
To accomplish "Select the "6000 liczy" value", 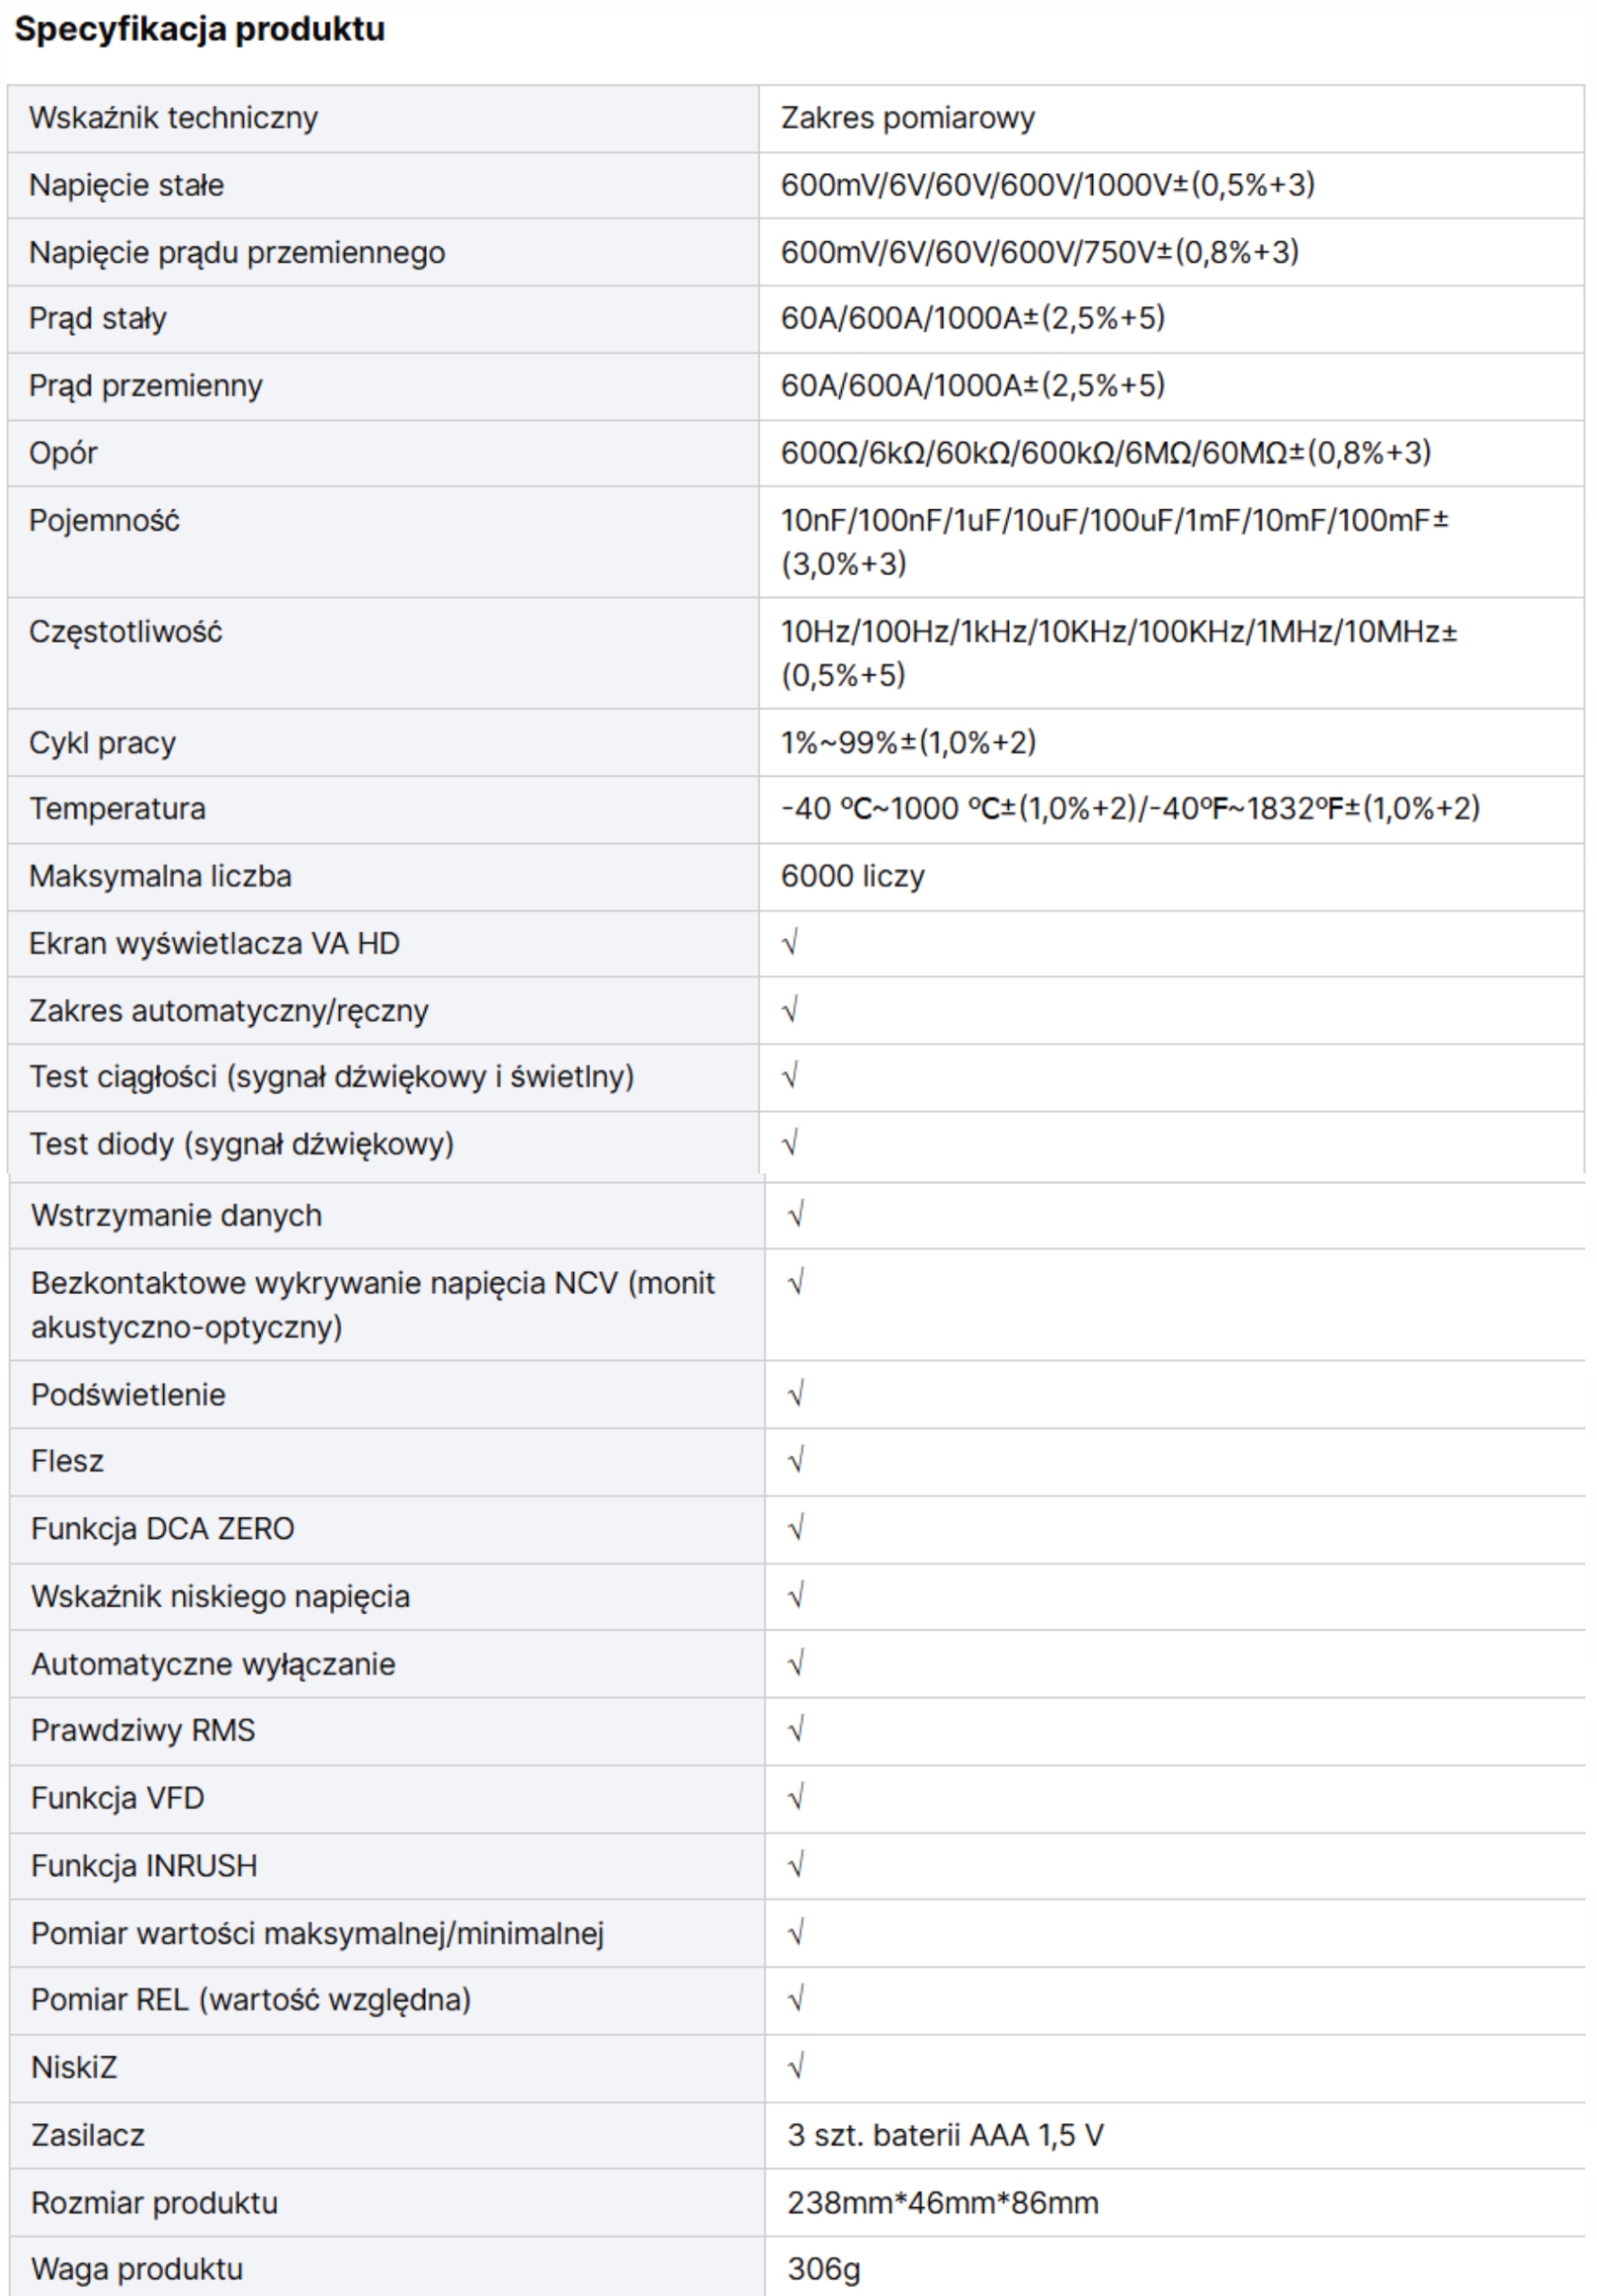I will (852, 876).
